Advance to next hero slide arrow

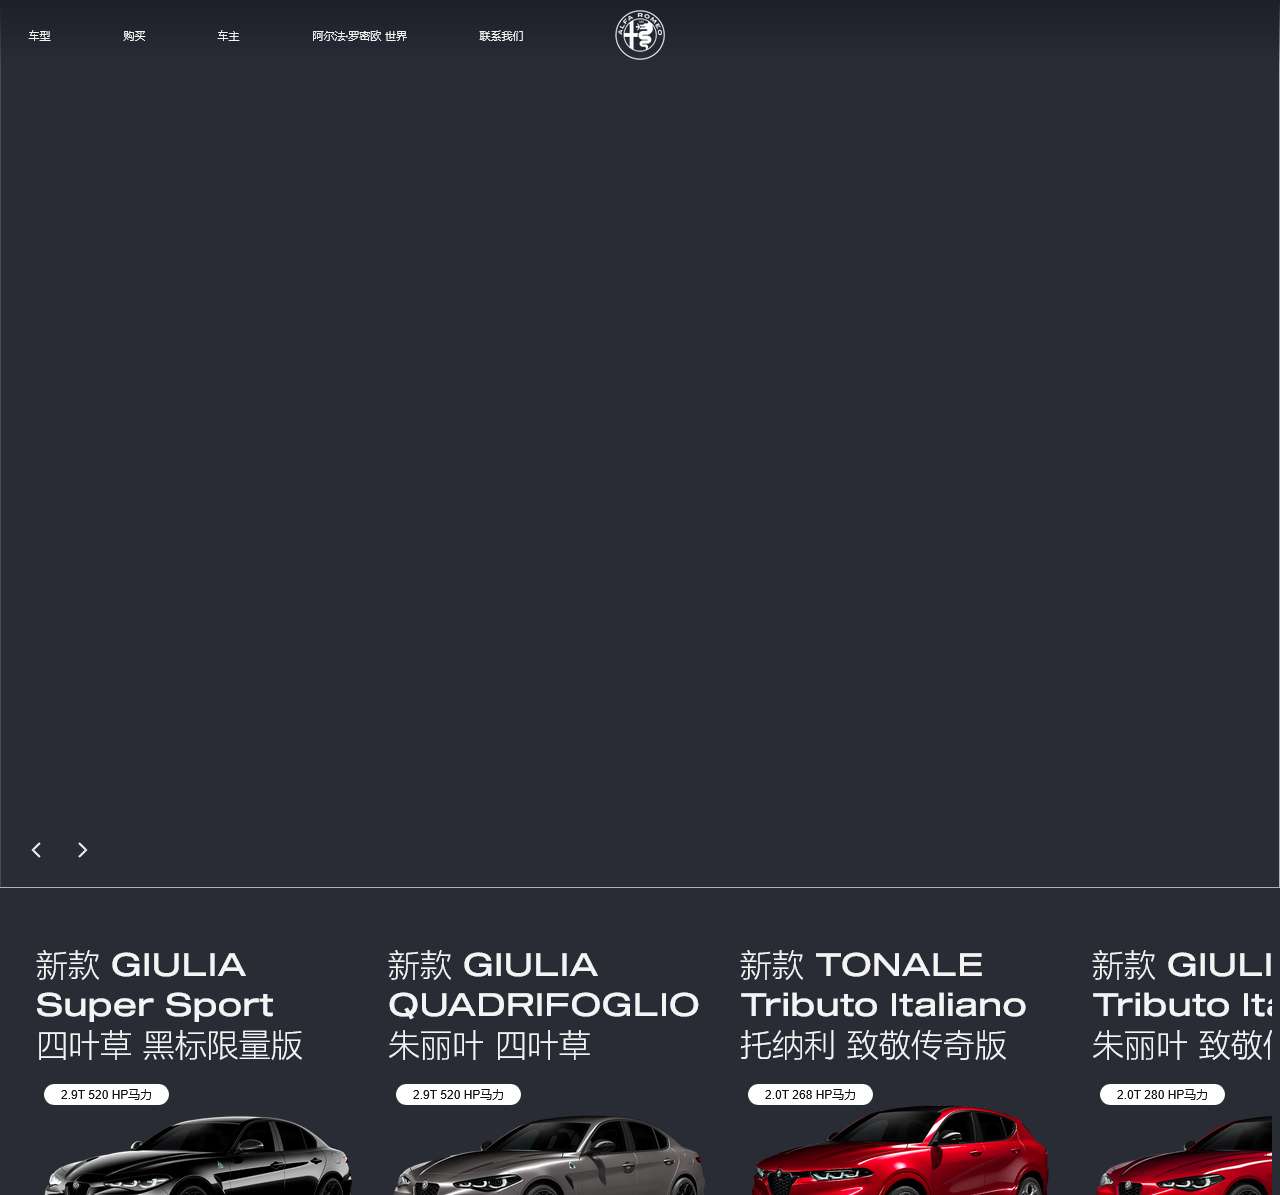pos(83,850)
